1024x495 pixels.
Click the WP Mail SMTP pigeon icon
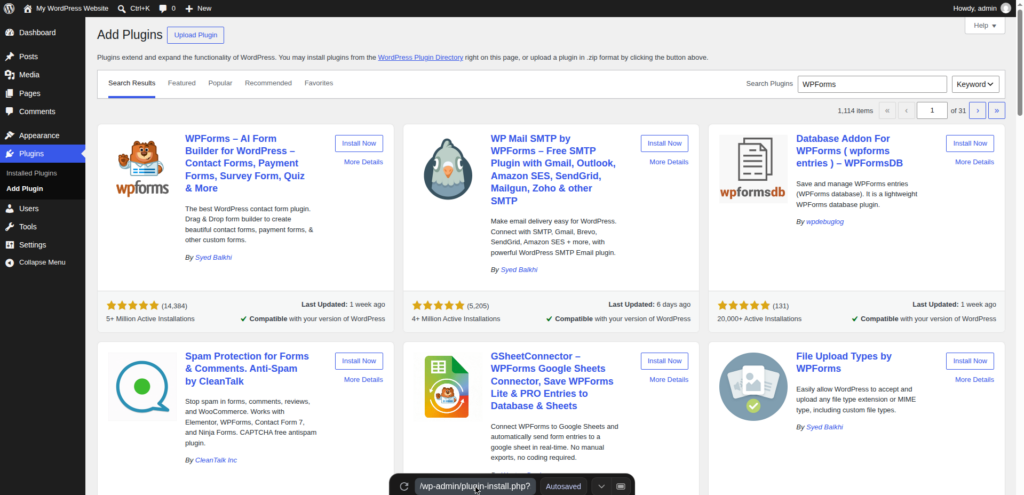point(448,169)
